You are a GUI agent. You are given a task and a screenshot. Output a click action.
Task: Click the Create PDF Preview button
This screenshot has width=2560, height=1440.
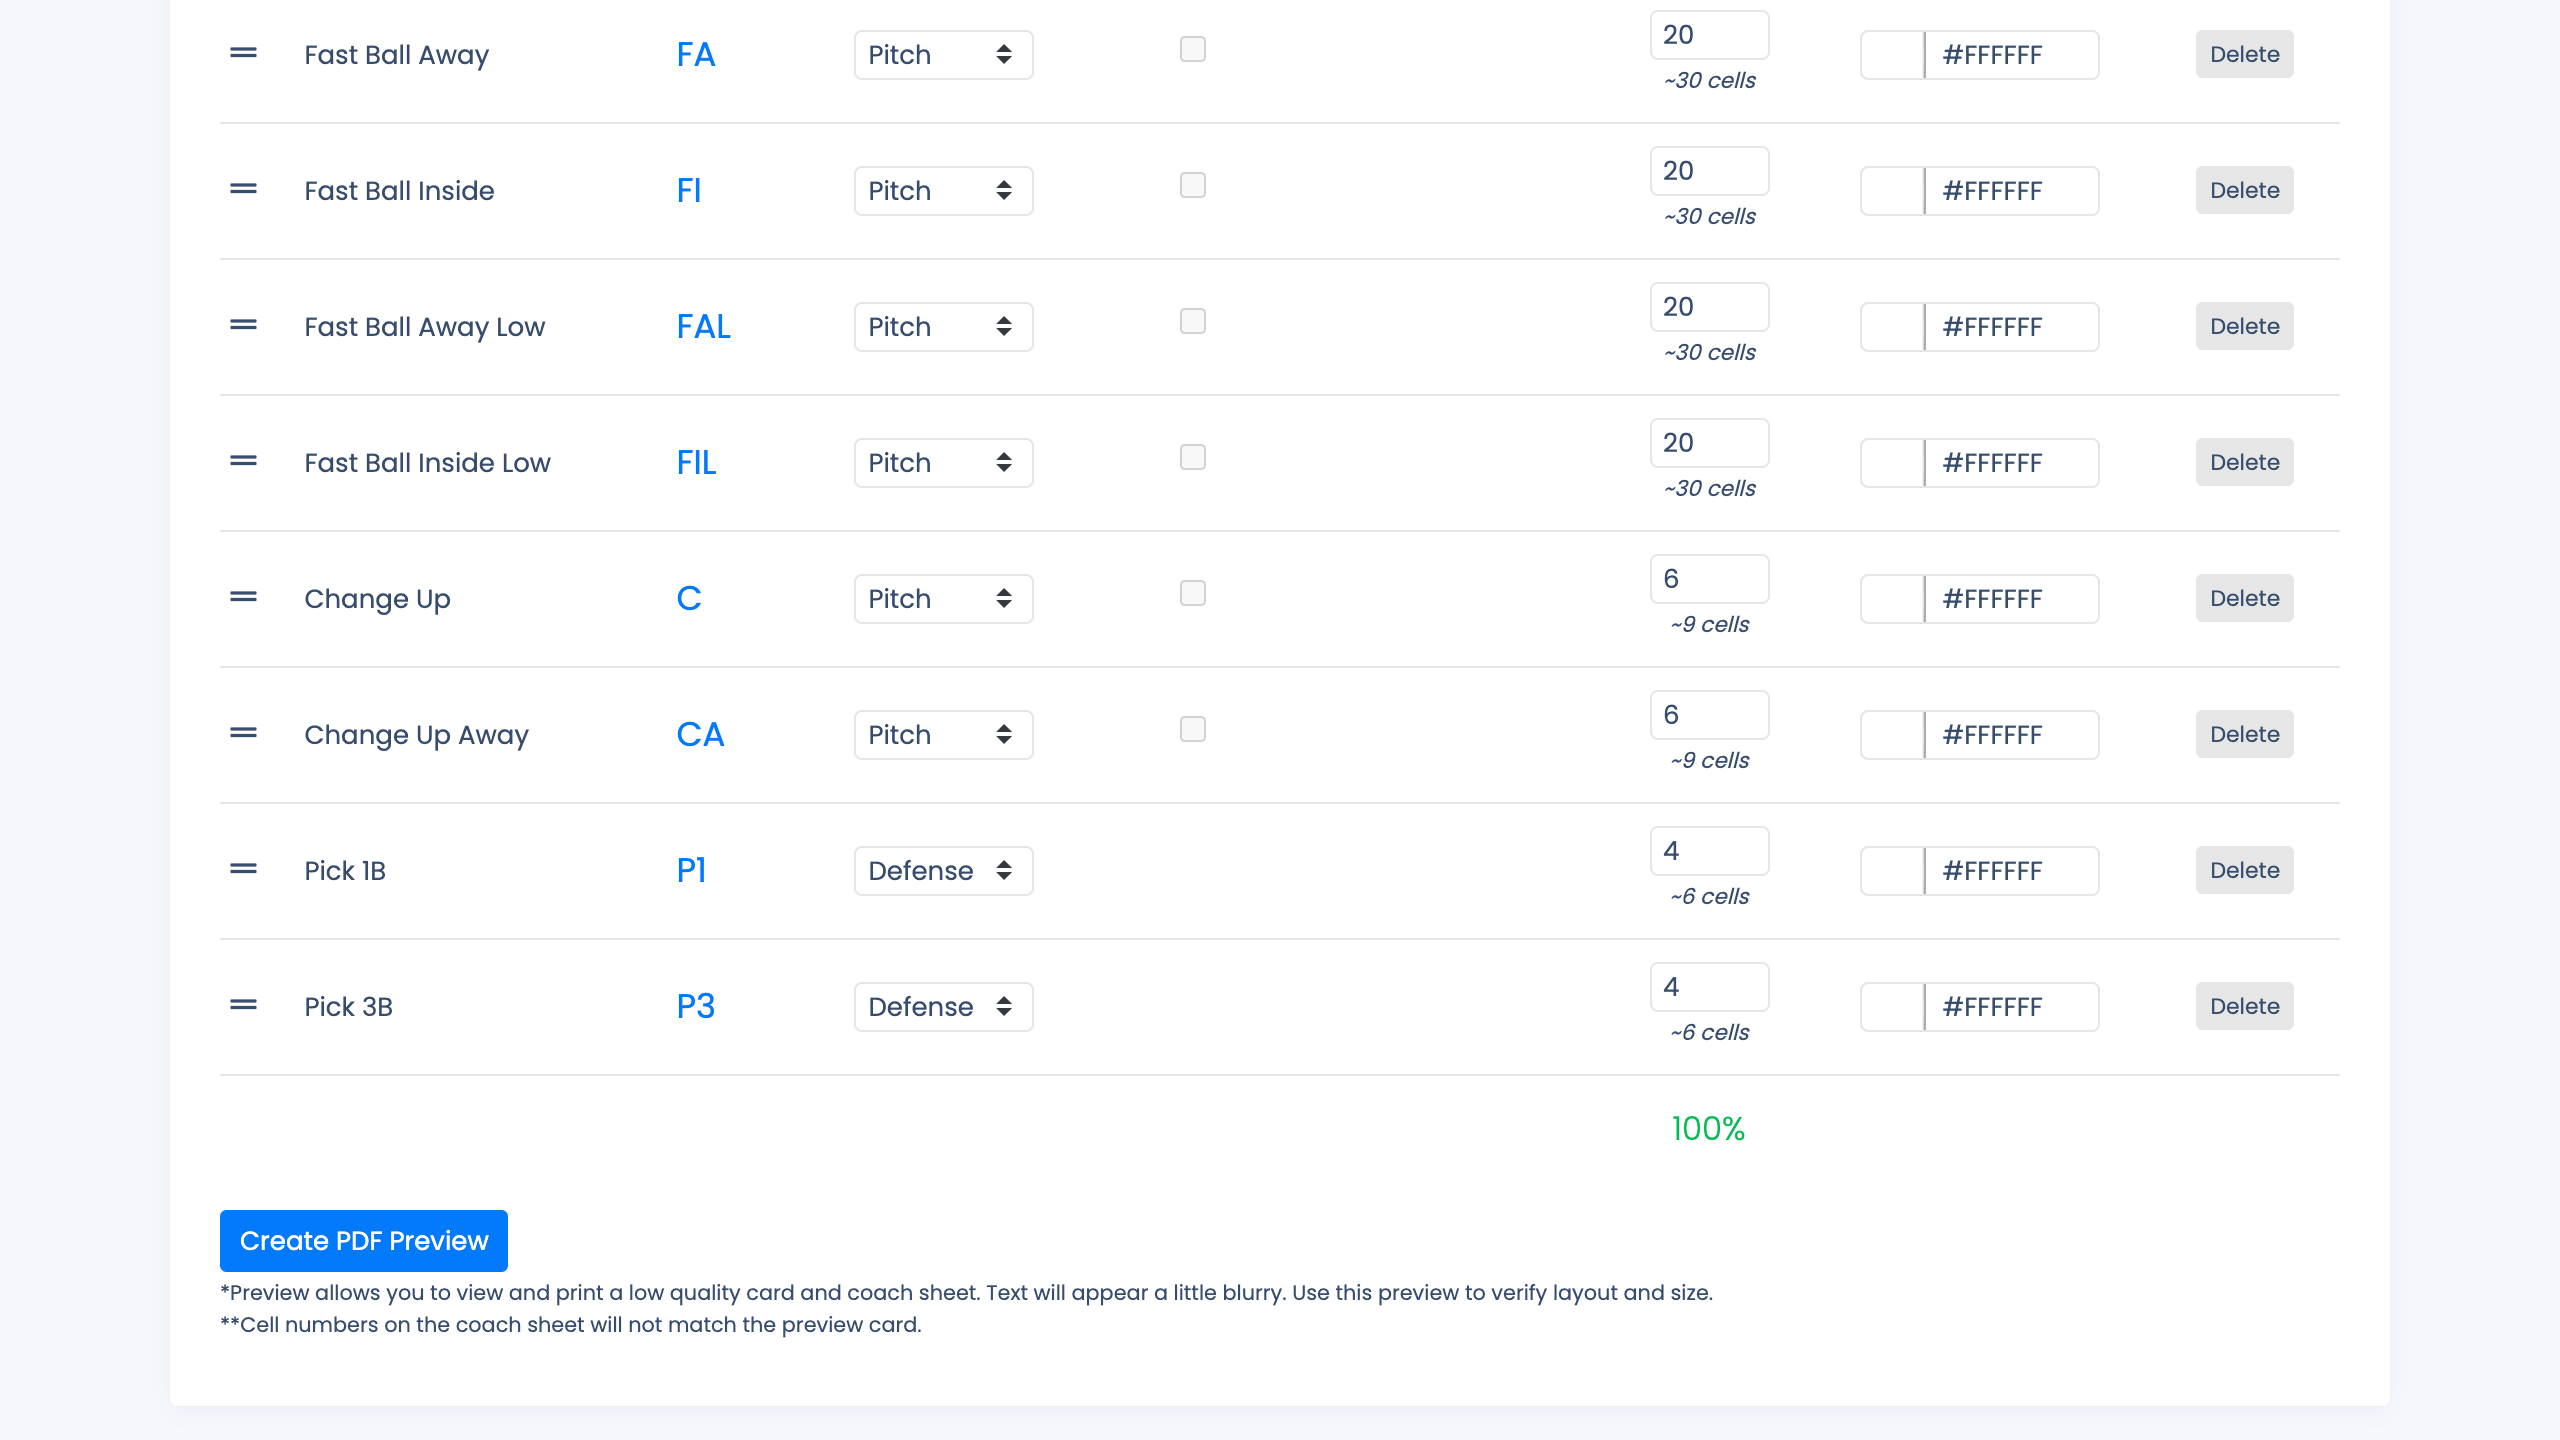364,1240
